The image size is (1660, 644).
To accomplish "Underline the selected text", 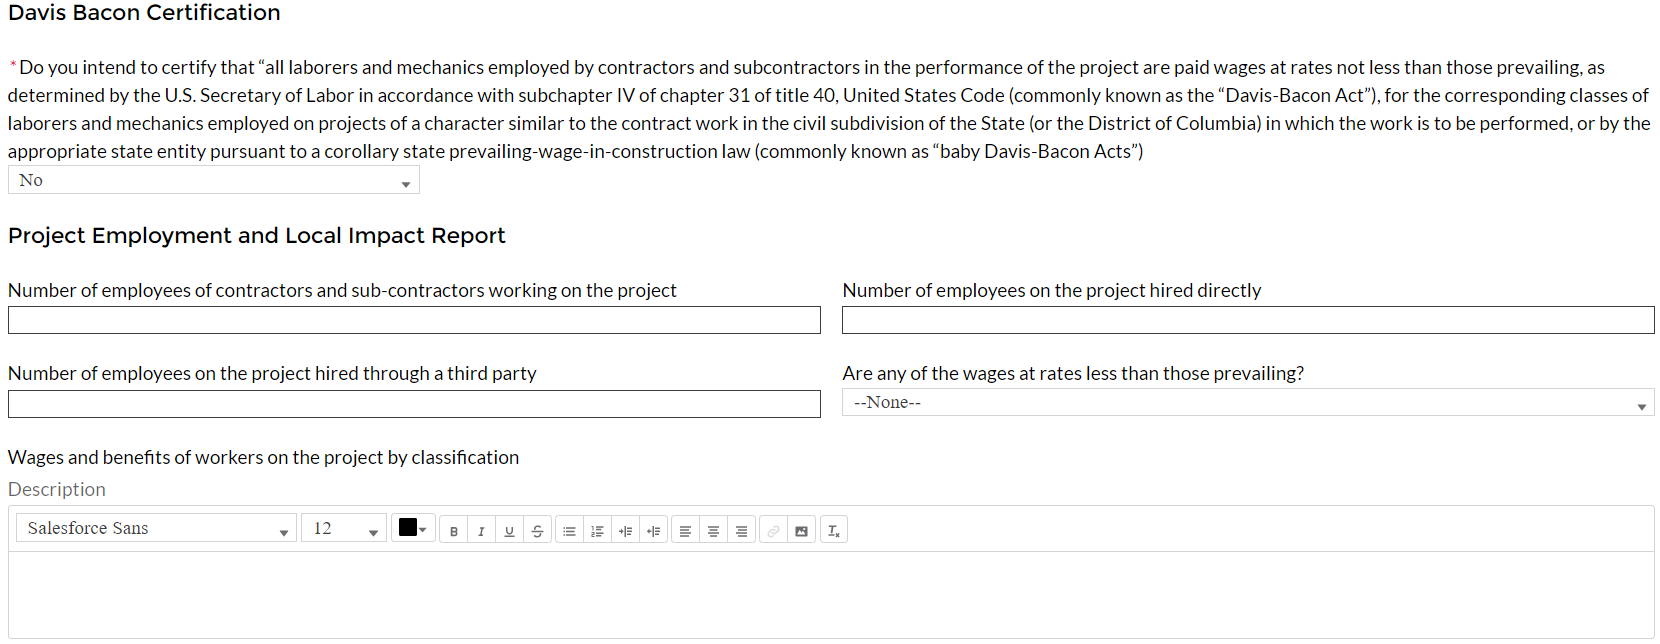I will pos(509,531).
